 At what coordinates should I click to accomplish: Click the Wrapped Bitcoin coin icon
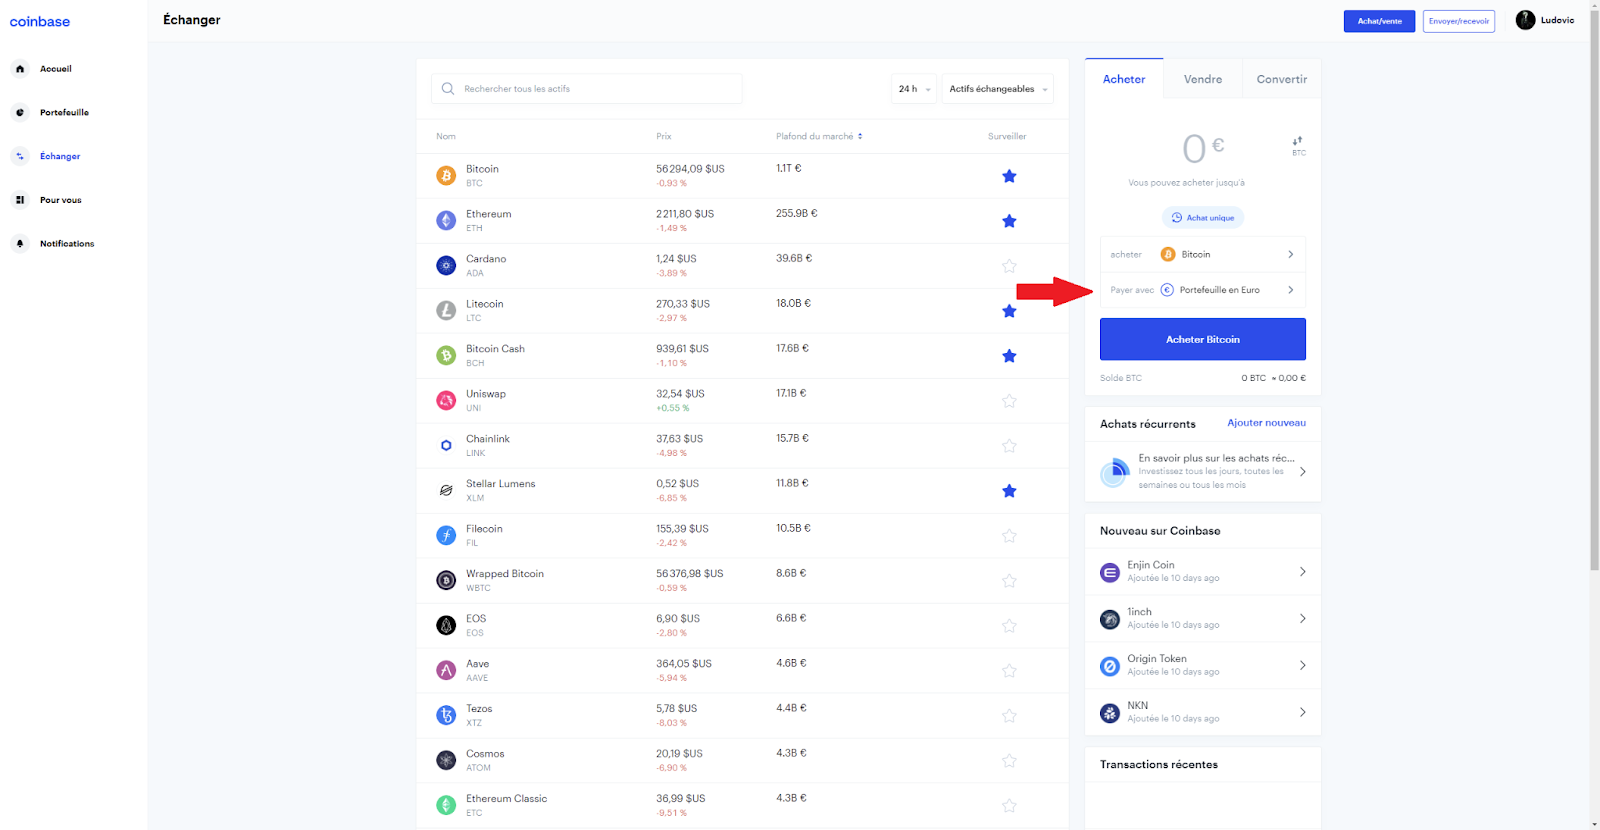click(x=446, y=581)
